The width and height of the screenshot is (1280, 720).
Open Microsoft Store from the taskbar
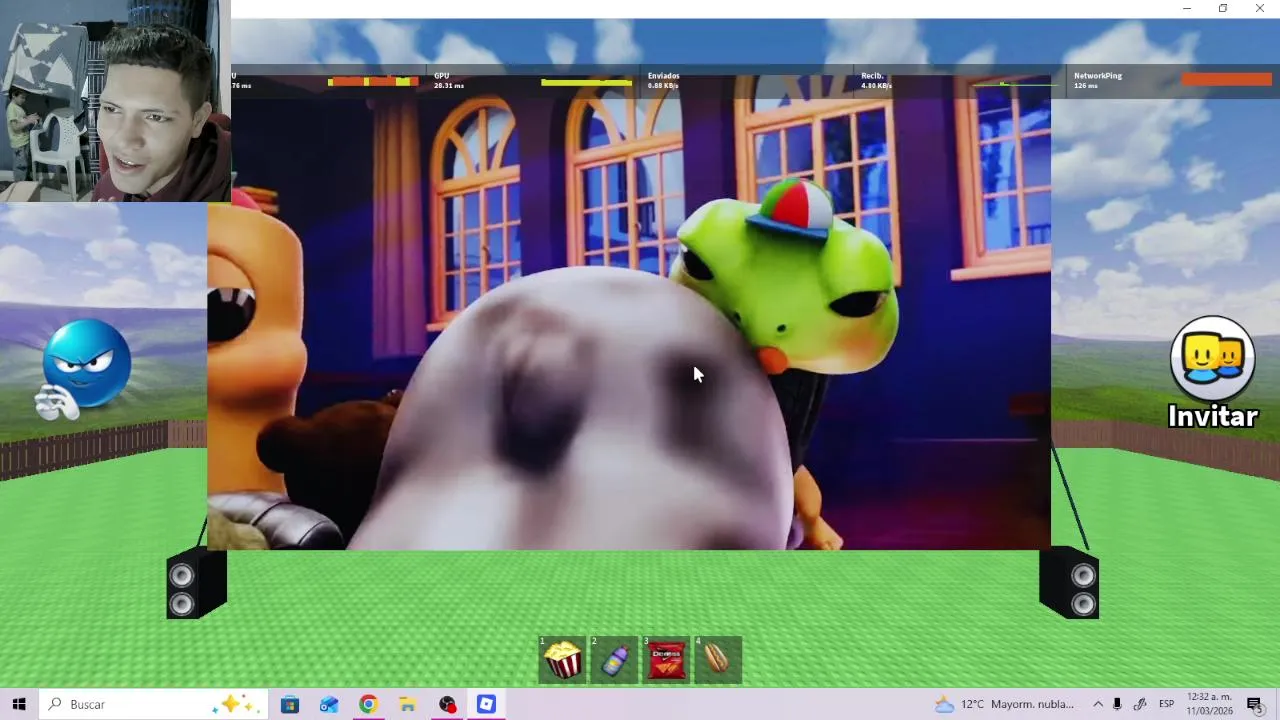[290, 704]
